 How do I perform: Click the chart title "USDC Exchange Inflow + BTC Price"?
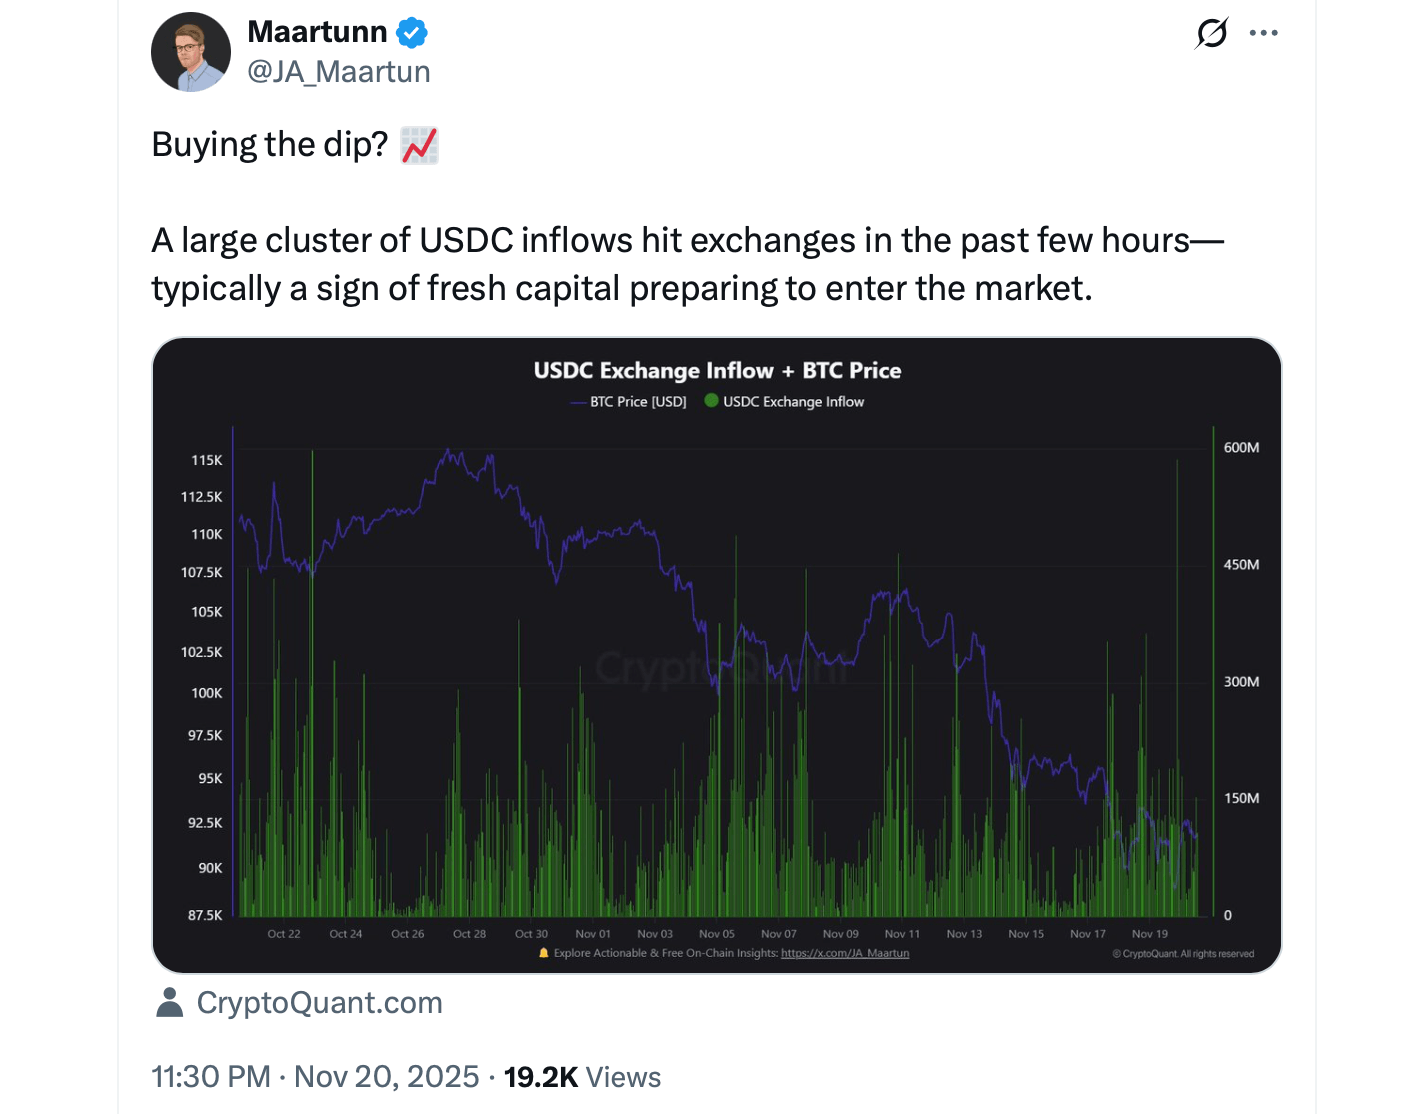[717, 371]
